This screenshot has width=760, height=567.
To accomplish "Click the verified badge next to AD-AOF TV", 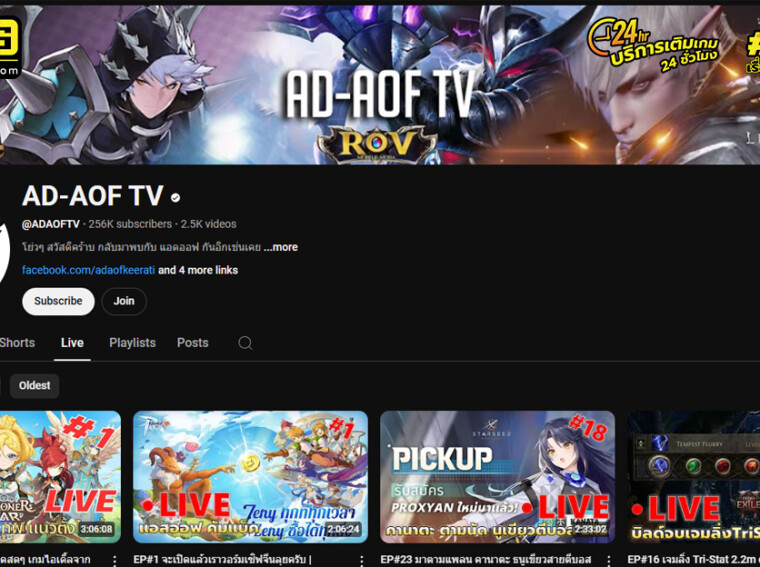I will coord(176,198).
